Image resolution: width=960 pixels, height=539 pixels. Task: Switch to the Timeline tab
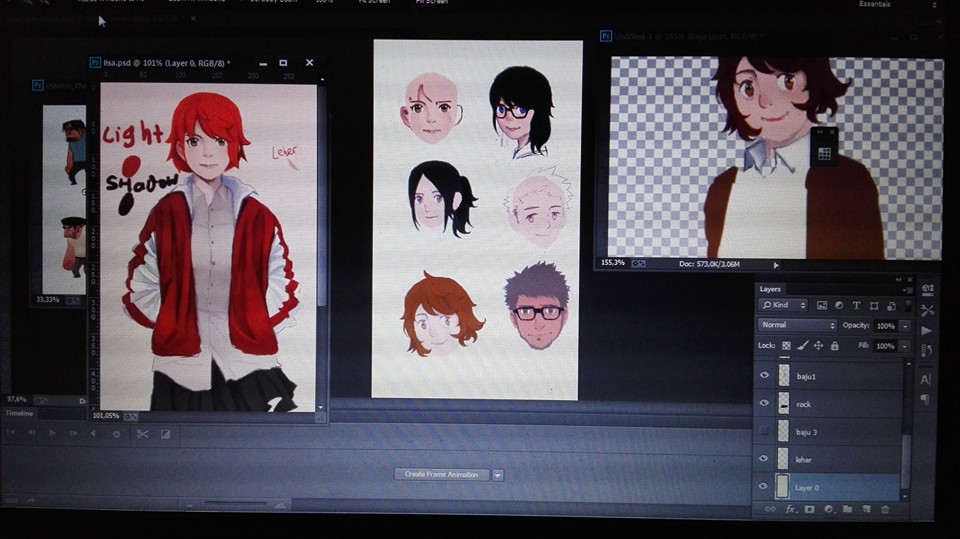pyautogui.click(x=19, y=413)
